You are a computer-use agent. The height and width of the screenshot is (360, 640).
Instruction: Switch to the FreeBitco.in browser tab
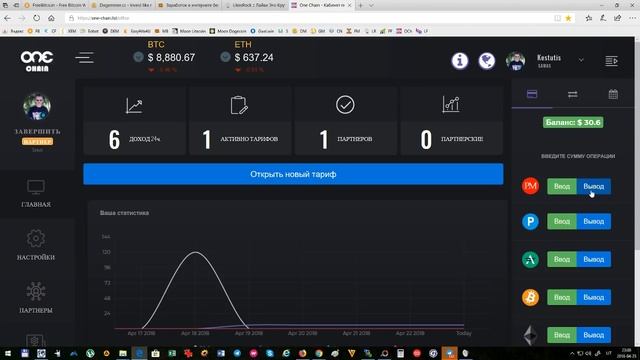(55, 5)
